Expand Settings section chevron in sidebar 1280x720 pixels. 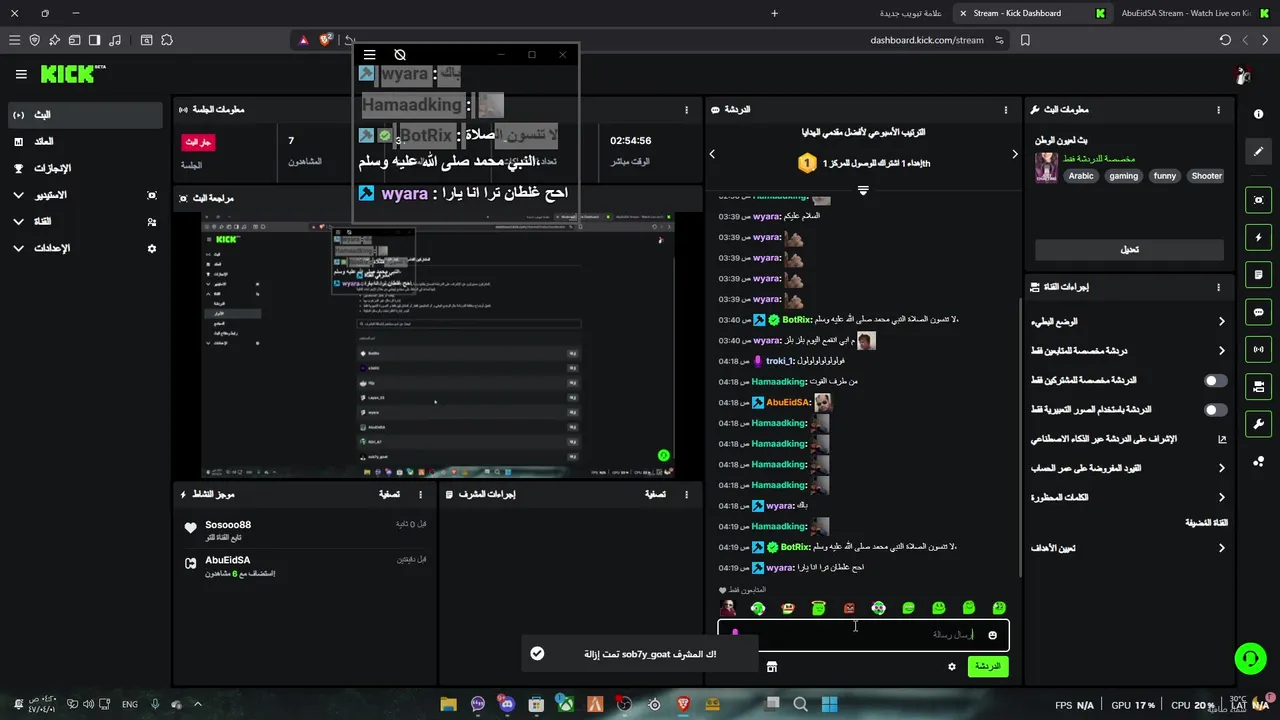click(x=19, y=248)
